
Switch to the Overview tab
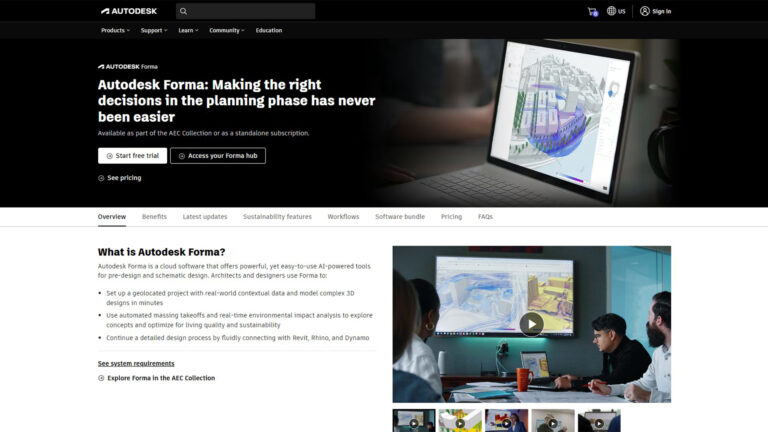[x=112, y=216]
